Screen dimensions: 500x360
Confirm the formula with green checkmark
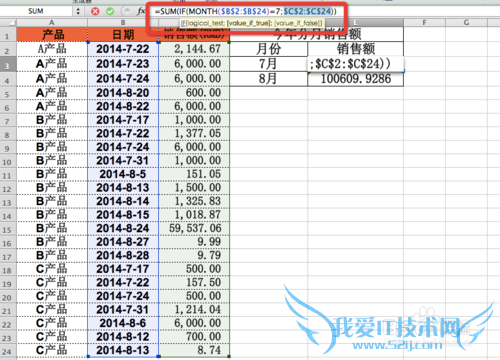(x=110, y=11)
